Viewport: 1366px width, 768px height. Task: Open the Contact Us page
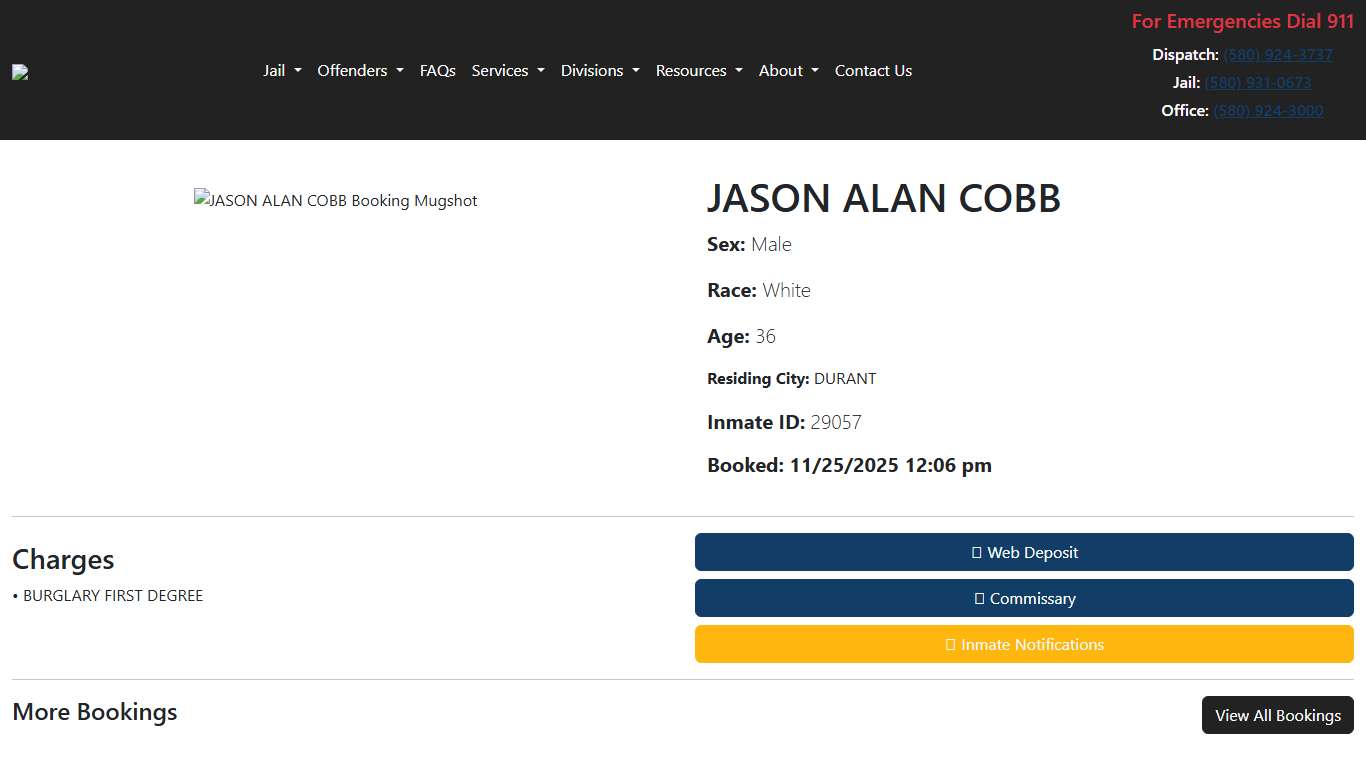(873, 70)
